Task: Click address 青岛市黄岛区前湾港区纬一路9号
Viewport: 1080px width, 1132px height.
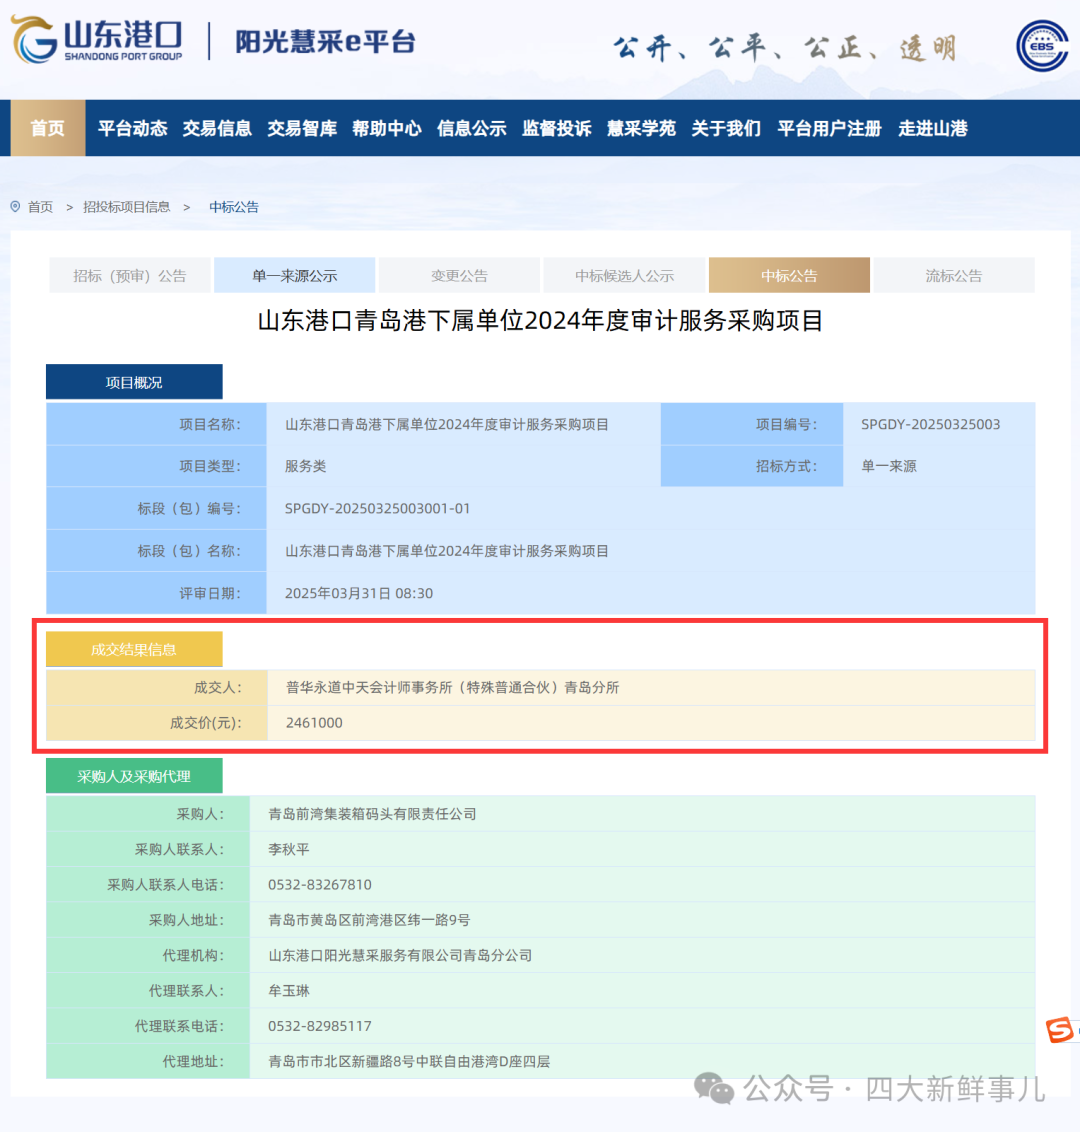Action: tap(369, 920)
